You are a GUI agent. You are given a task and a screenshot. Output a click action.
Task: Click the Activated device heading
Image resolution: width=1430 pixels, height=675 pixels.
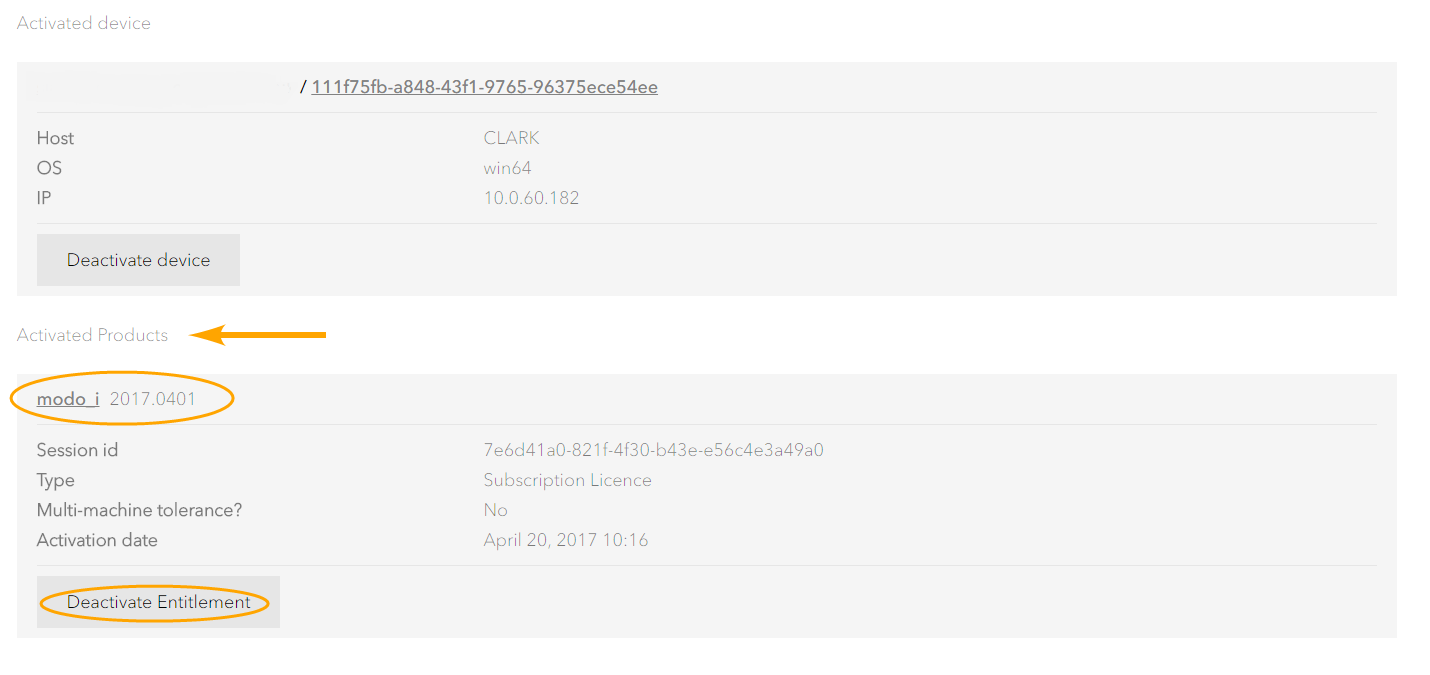click(x=84, y=23)
